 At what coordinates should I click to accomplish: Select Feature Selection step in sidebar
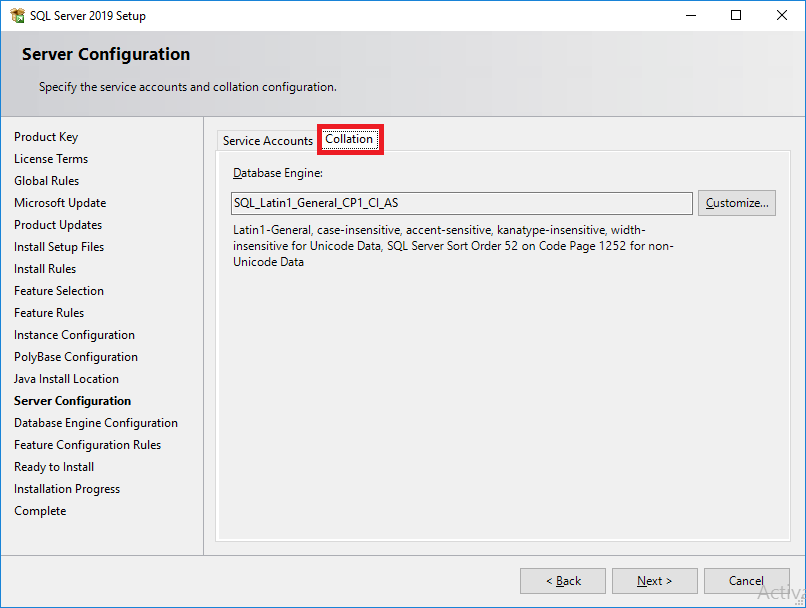pos(59,291)
